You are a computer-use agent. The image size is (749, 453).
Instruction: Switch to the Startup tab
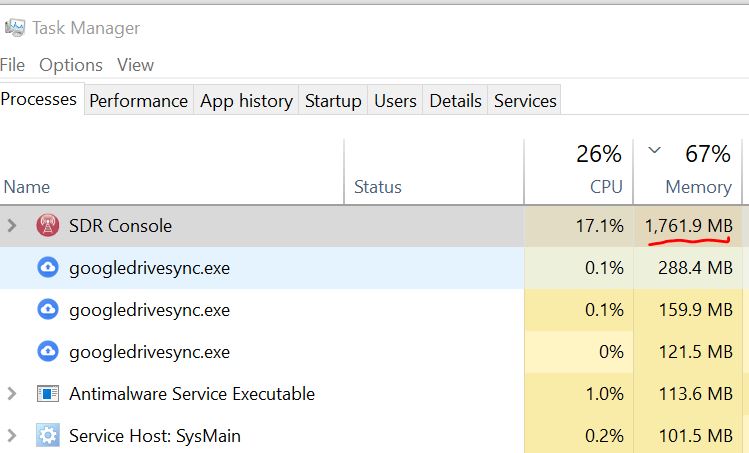click(x=333, y=101)
